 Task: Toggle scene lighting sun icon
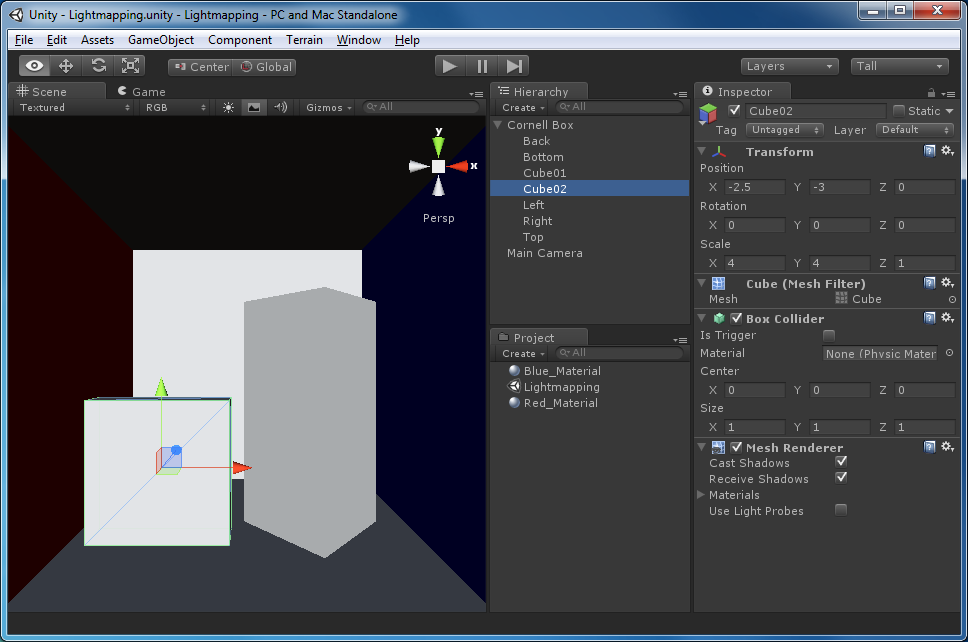click(x=228, y=107)
